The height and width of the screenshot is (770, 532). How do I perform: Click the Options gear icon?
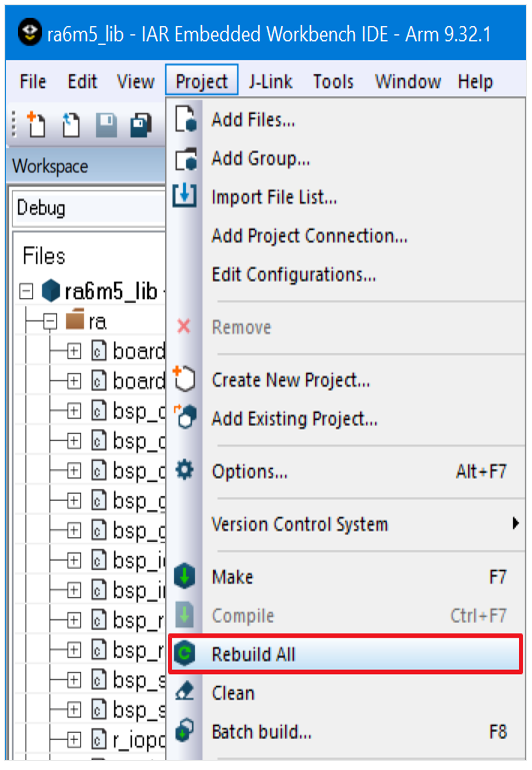coord(185,470)
